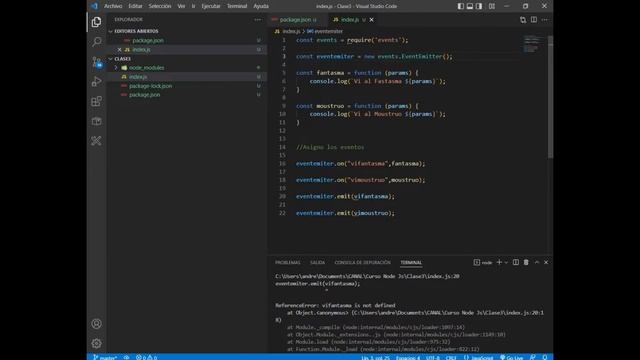Open the Selección menu
Viewport: 640px width, 360px height.
coord(160,6)
